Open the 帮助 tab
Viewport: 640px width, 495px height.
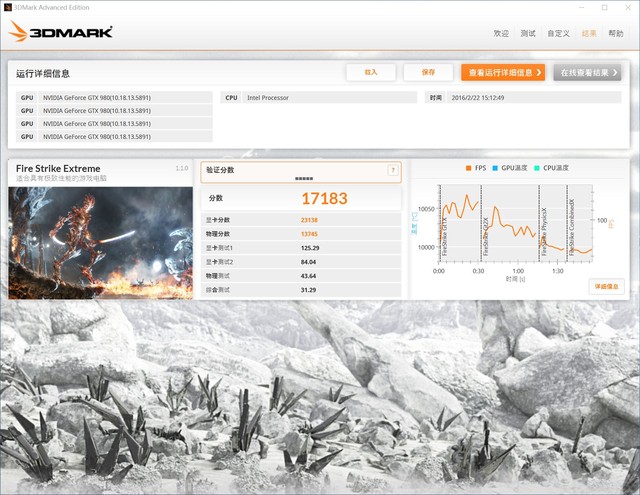point(616,33)
